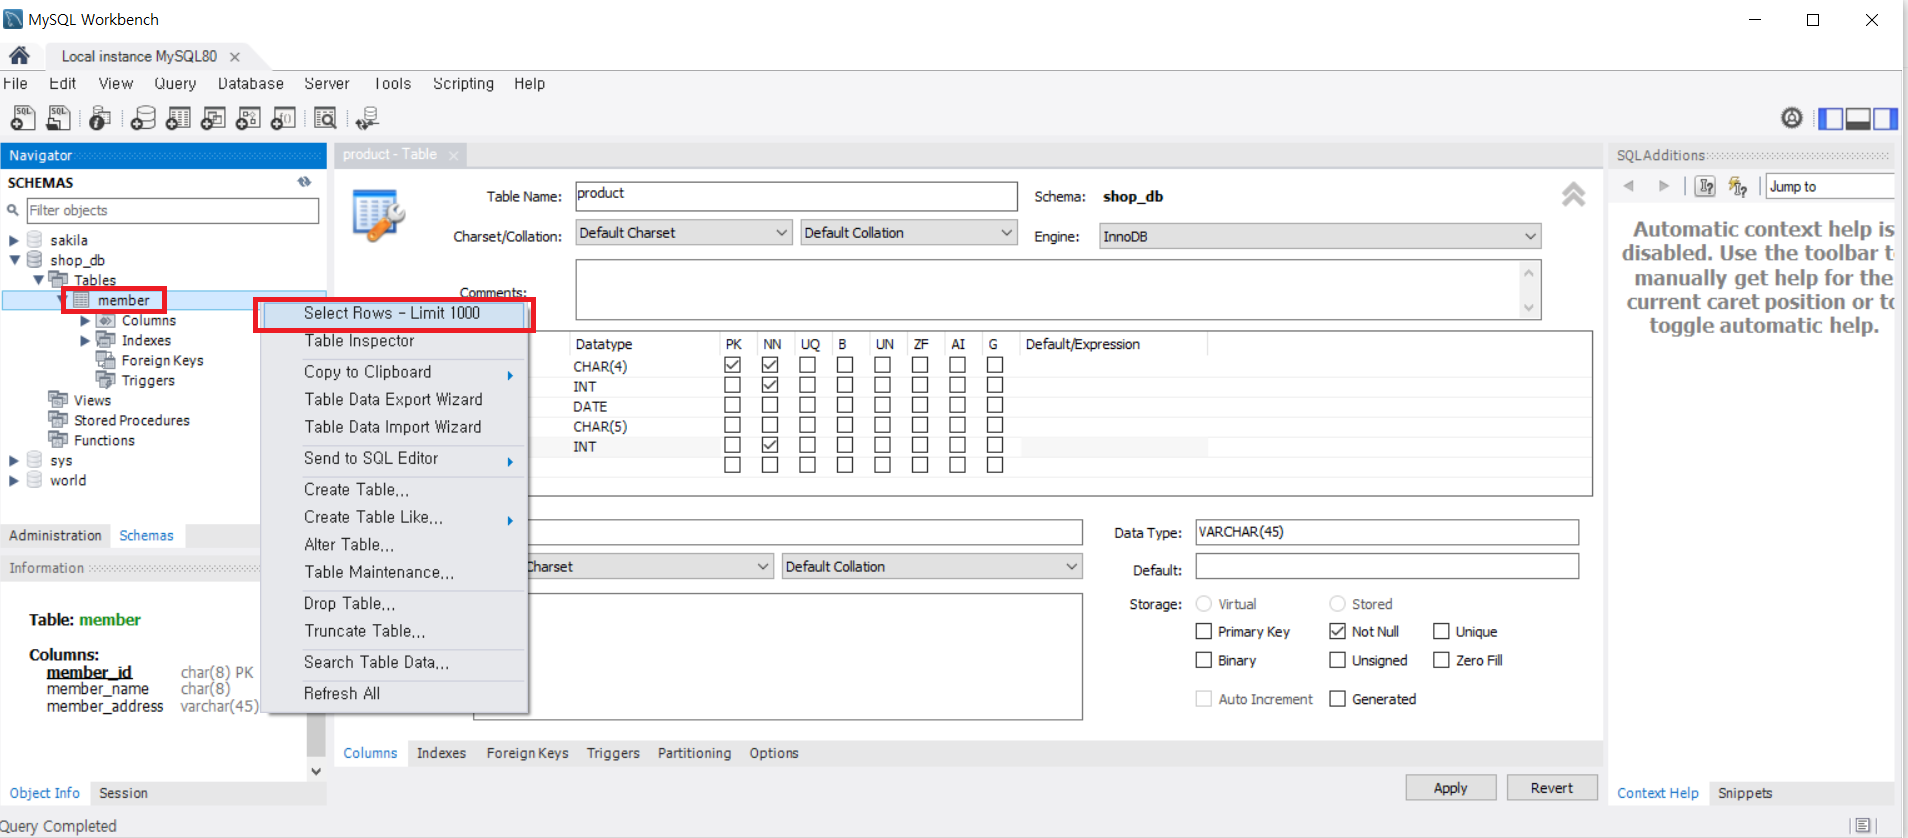Open the object inspector toolbar icon
Viewport: 1908px width, 838px height.
click(x=100, y=118)
